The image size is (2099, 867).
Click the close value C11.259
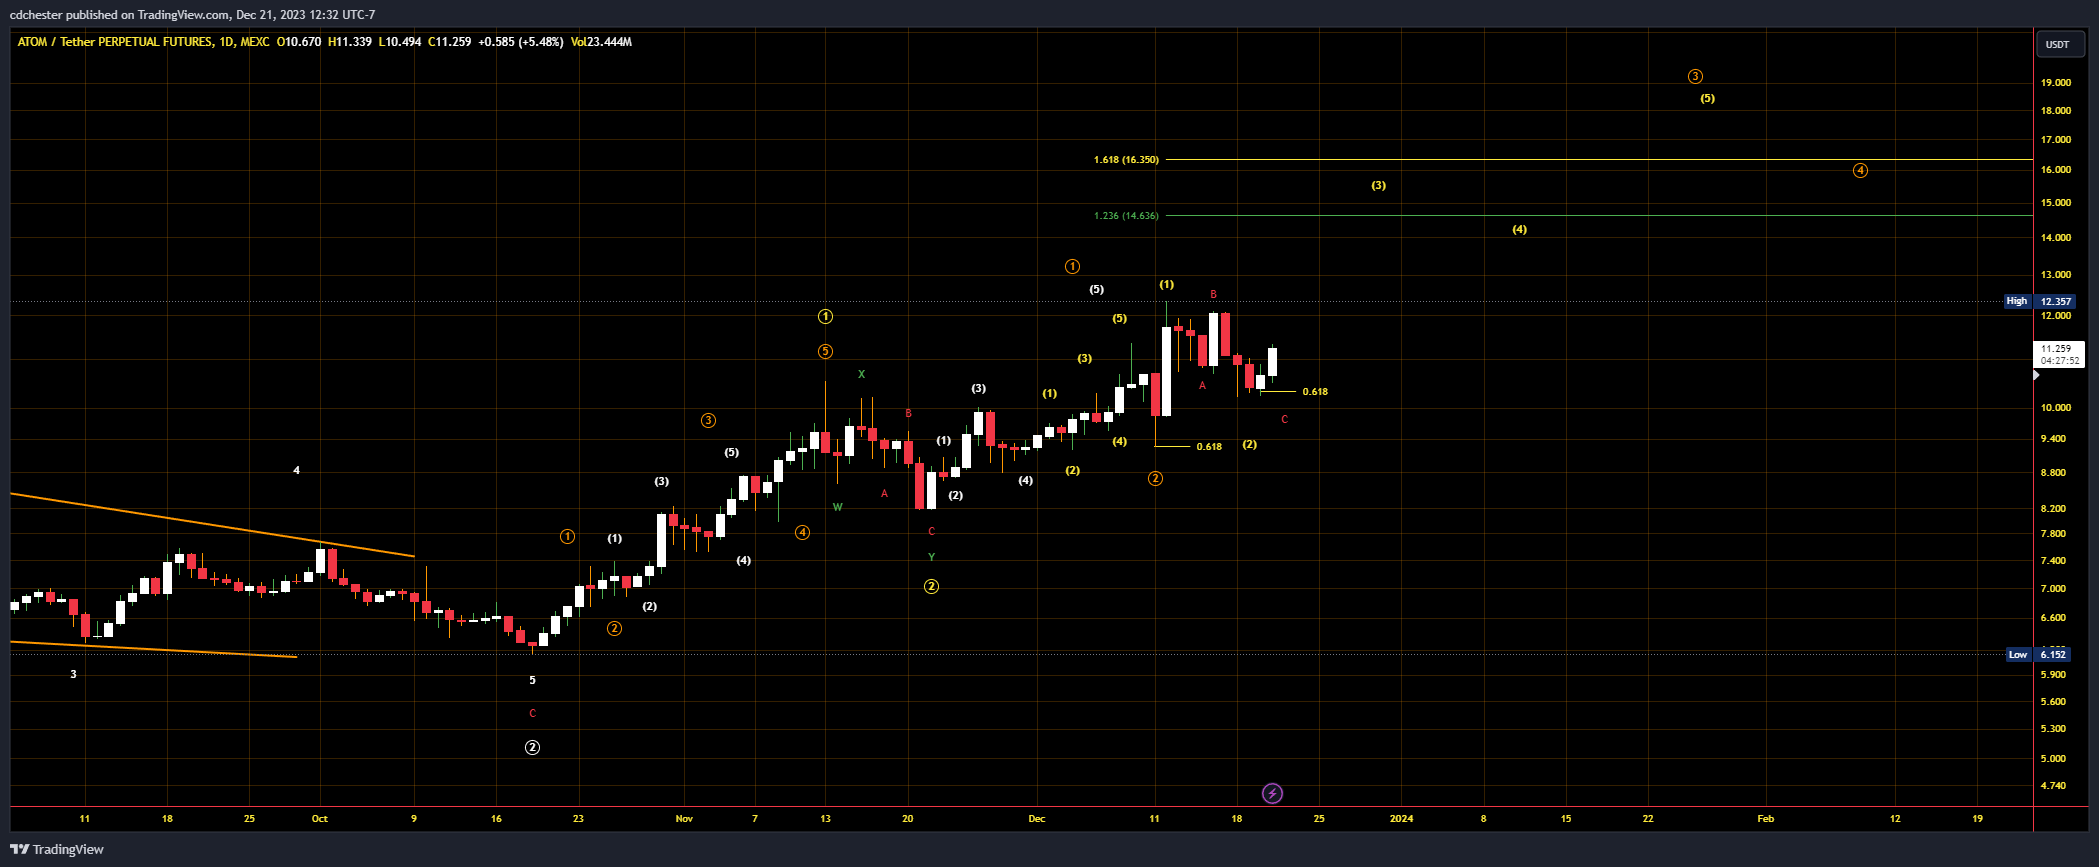(450, 42)
